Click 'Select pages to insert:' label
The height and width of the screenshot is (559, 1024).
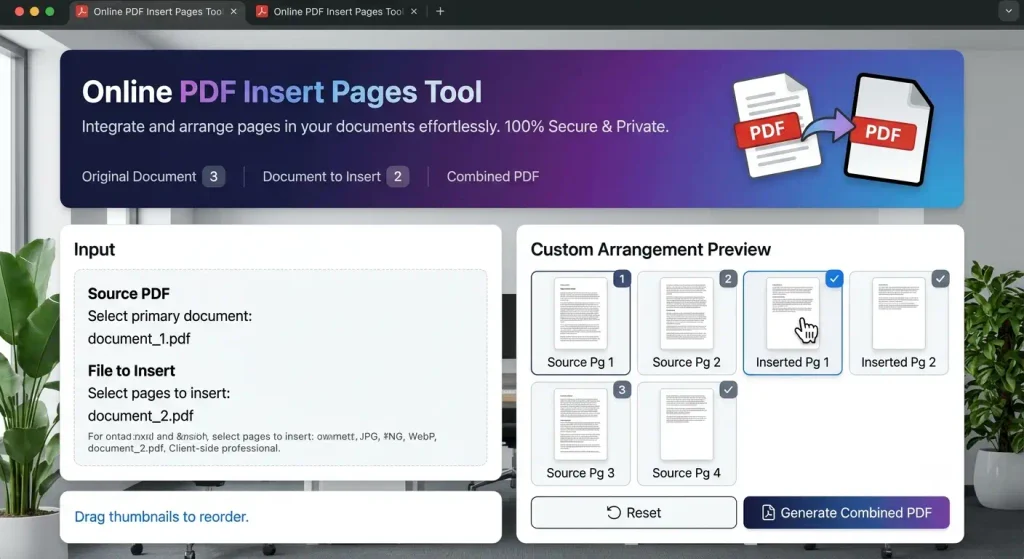(159, 393)
